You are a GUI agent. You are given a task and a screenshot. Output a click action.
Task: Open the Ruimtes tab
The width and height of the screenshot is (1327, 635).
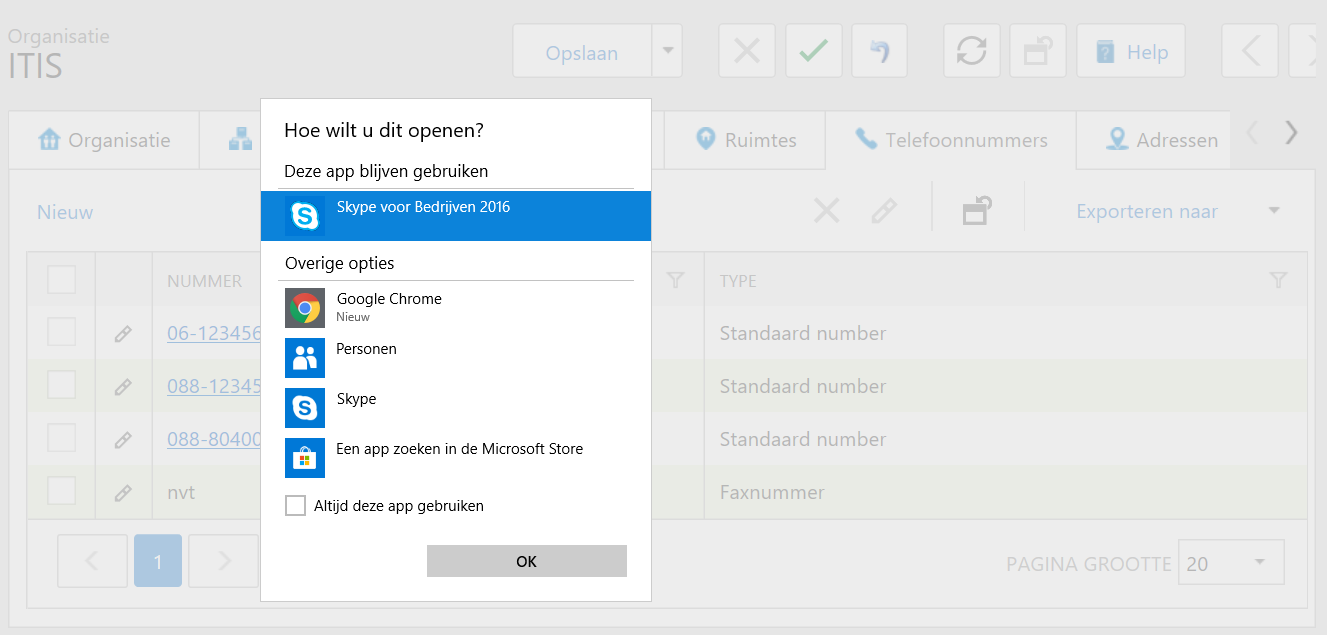[x=746, y=140]
